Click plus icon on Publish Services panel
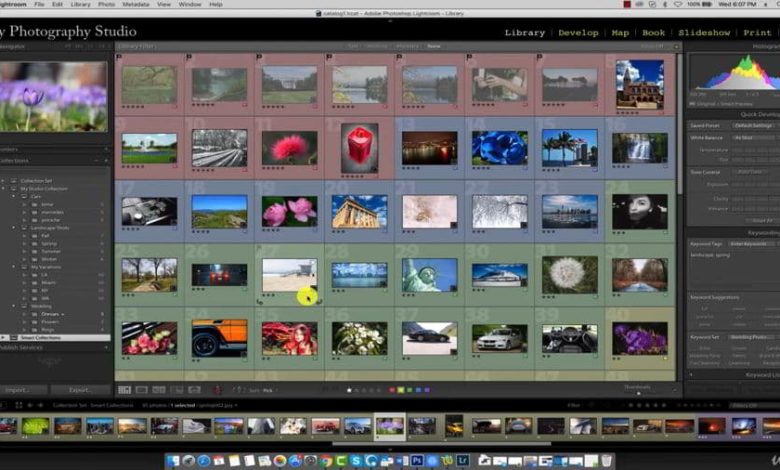This screenshot has height=470, width=780. [106, 347]
